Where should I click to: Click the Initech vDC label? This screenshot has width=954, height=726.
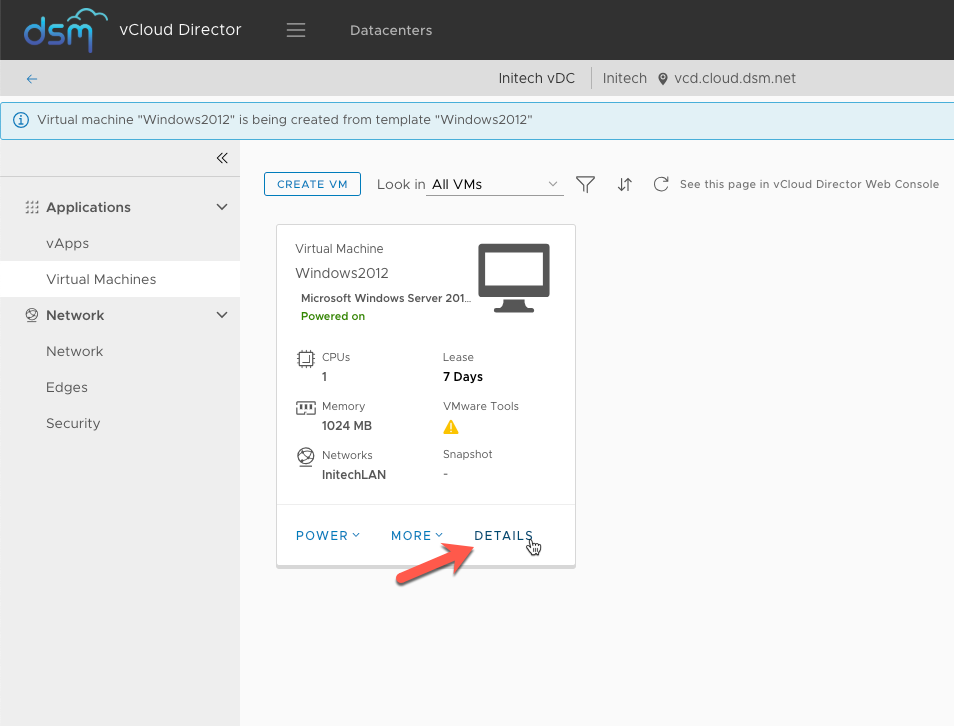(x=537, y=79)
